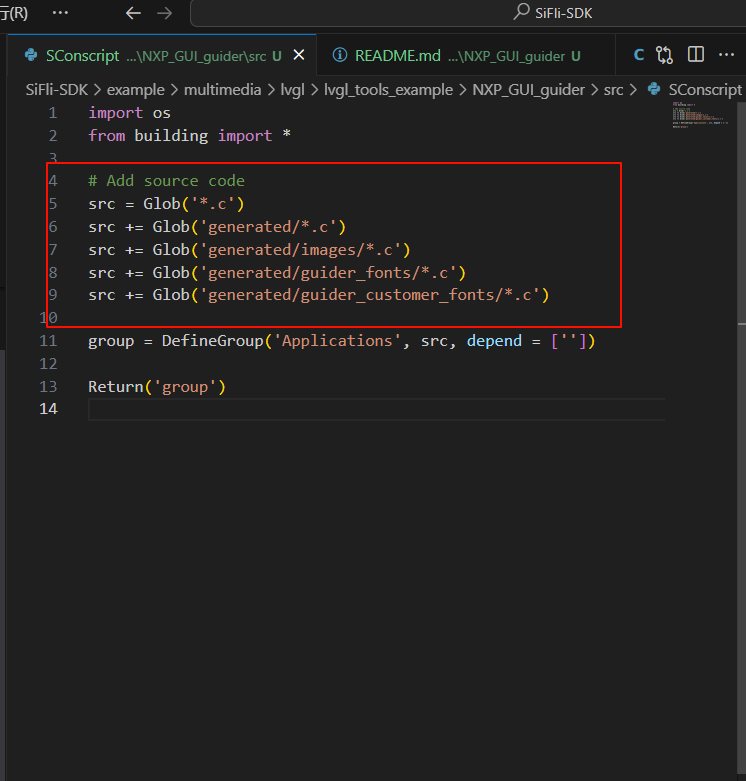Open title bar overflow menu ellipsis
746x781 pixels.
[x=60, y=13]
